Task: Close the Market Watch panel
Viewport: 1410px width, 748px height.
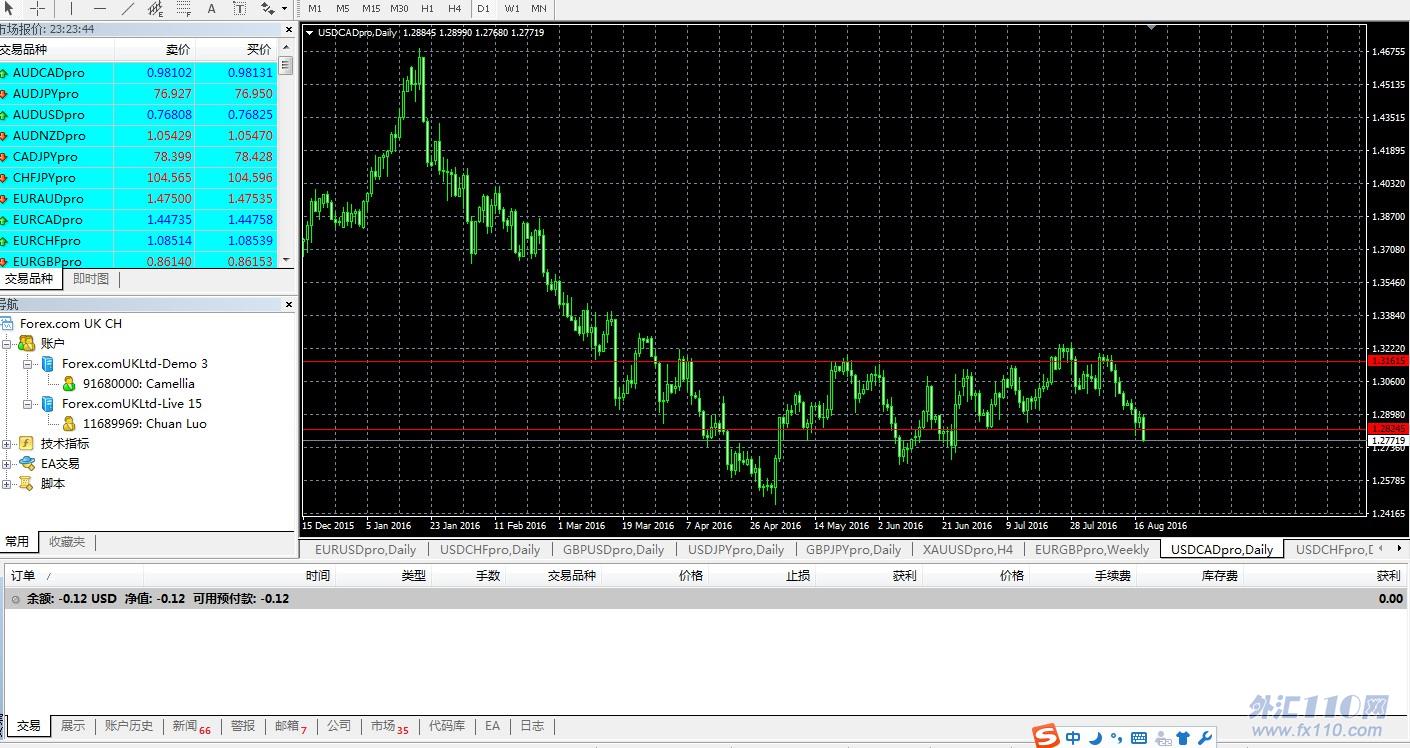Action: tap(290, 29)
